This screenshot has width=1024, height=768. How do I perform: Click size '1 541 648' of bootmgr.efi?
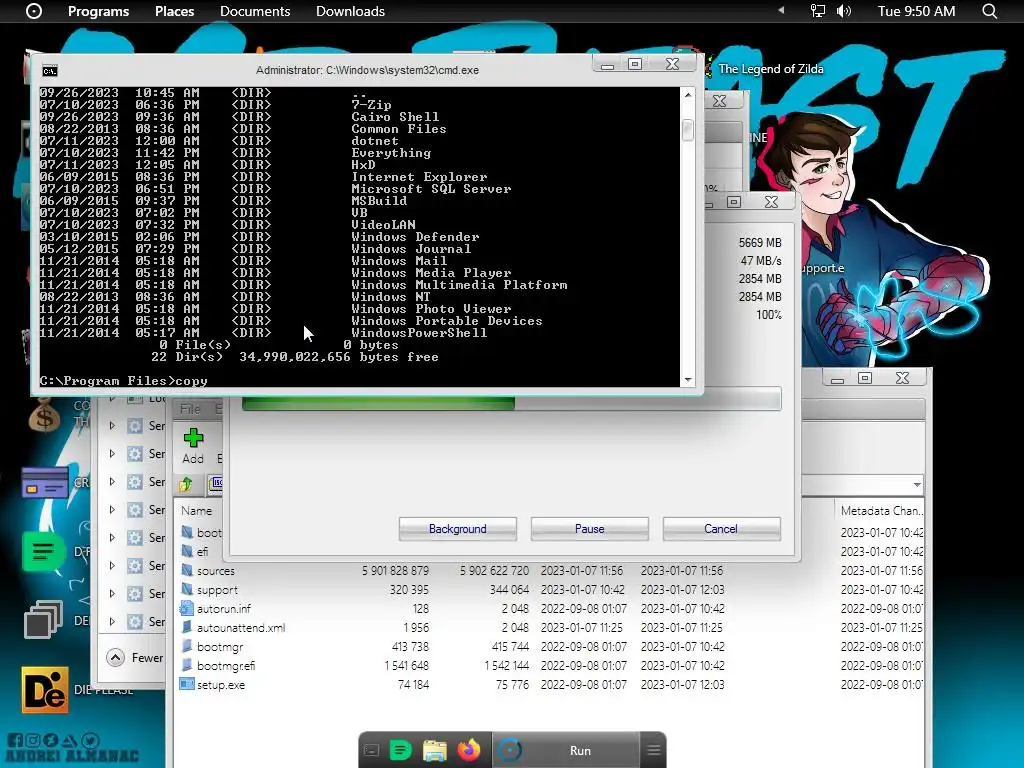pyautogui.click(x=406, y=665)
